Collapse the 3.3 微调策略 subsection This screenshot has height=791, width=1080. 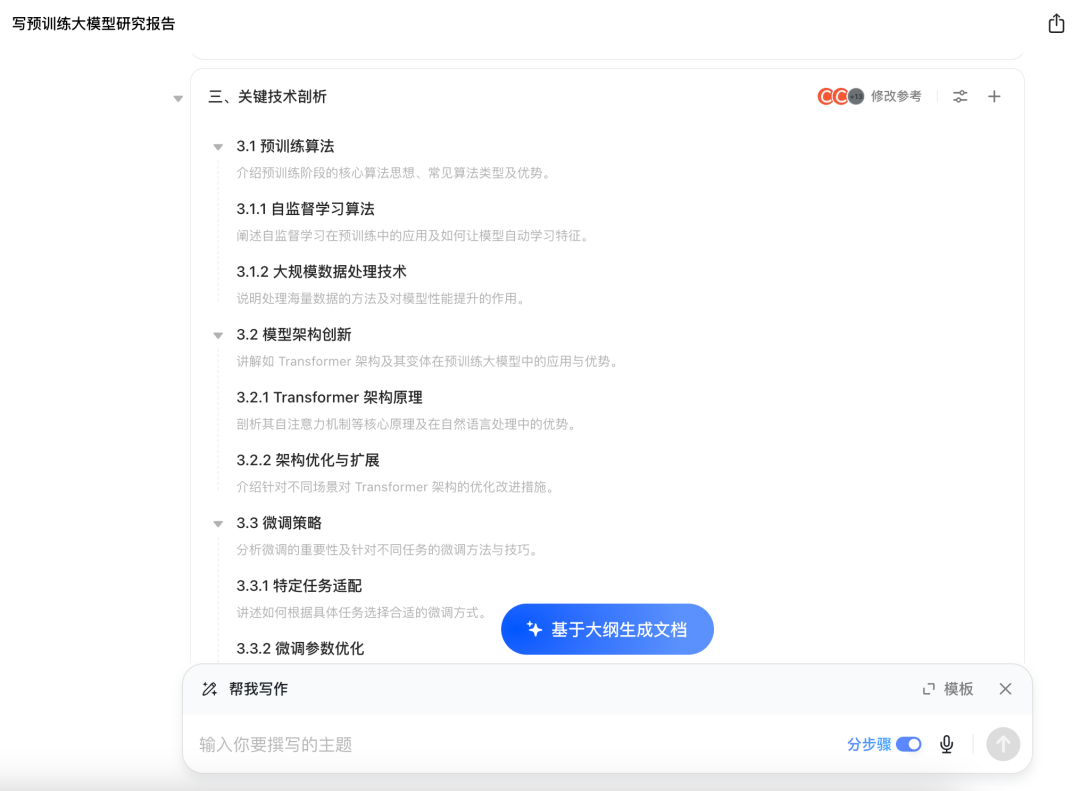pos(218,523)
